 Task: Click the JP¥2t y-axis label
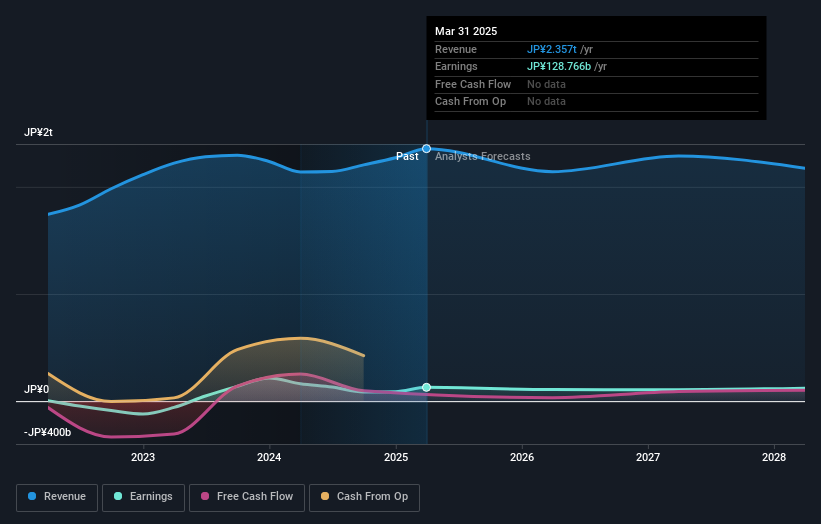(x=38, y=132)
